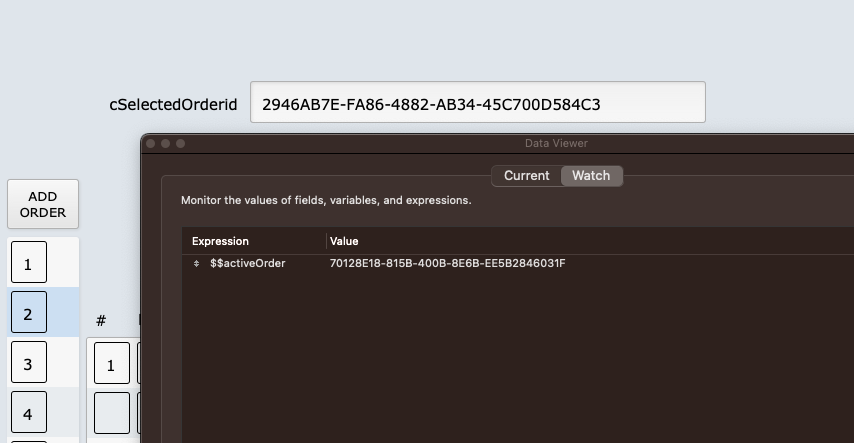Click the 'Monitor the values' description text
This screenshot has width=854, height=443.
point(326,201)
